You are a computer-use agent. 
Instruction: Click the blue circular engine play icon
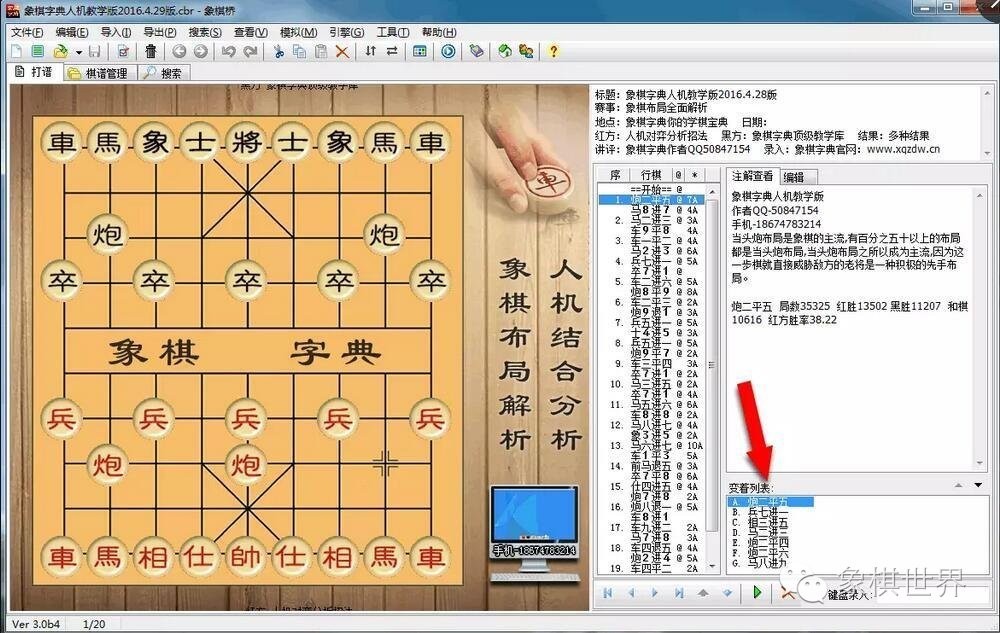[448, 52]
